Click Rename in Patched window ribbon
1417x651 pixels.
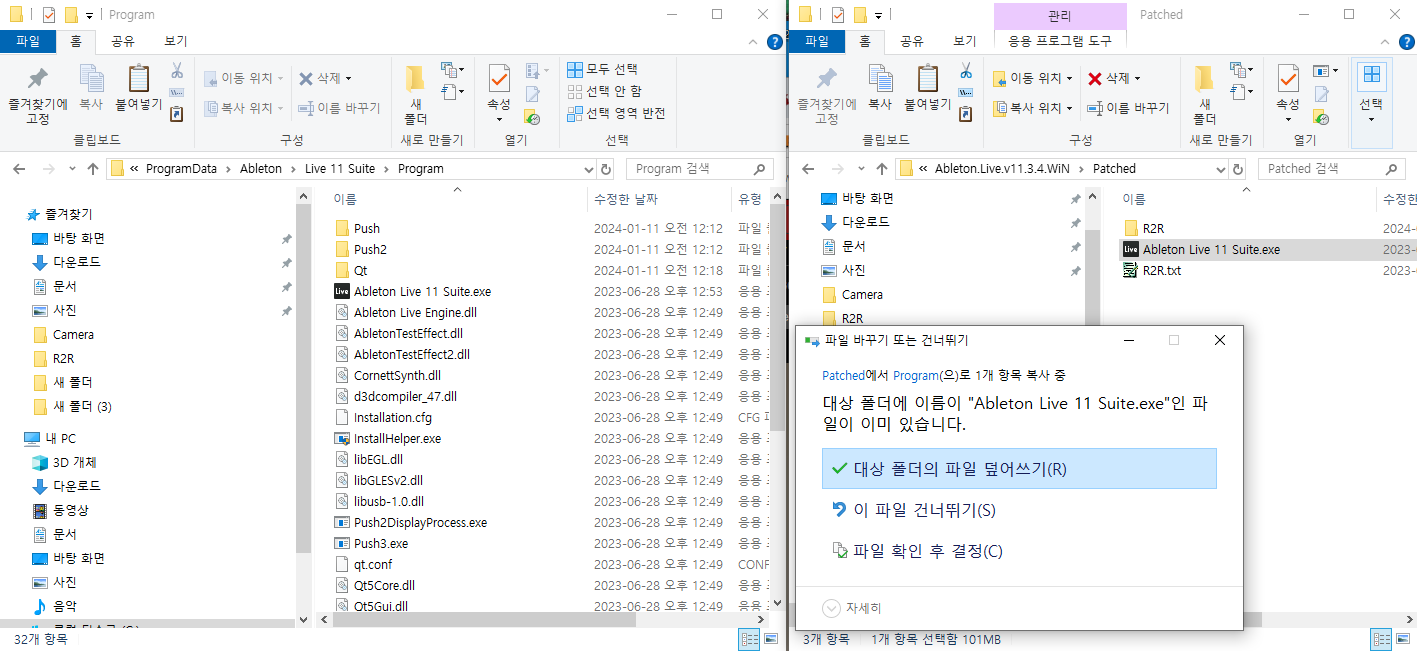pyautogui.click(x=1128, y=108)
